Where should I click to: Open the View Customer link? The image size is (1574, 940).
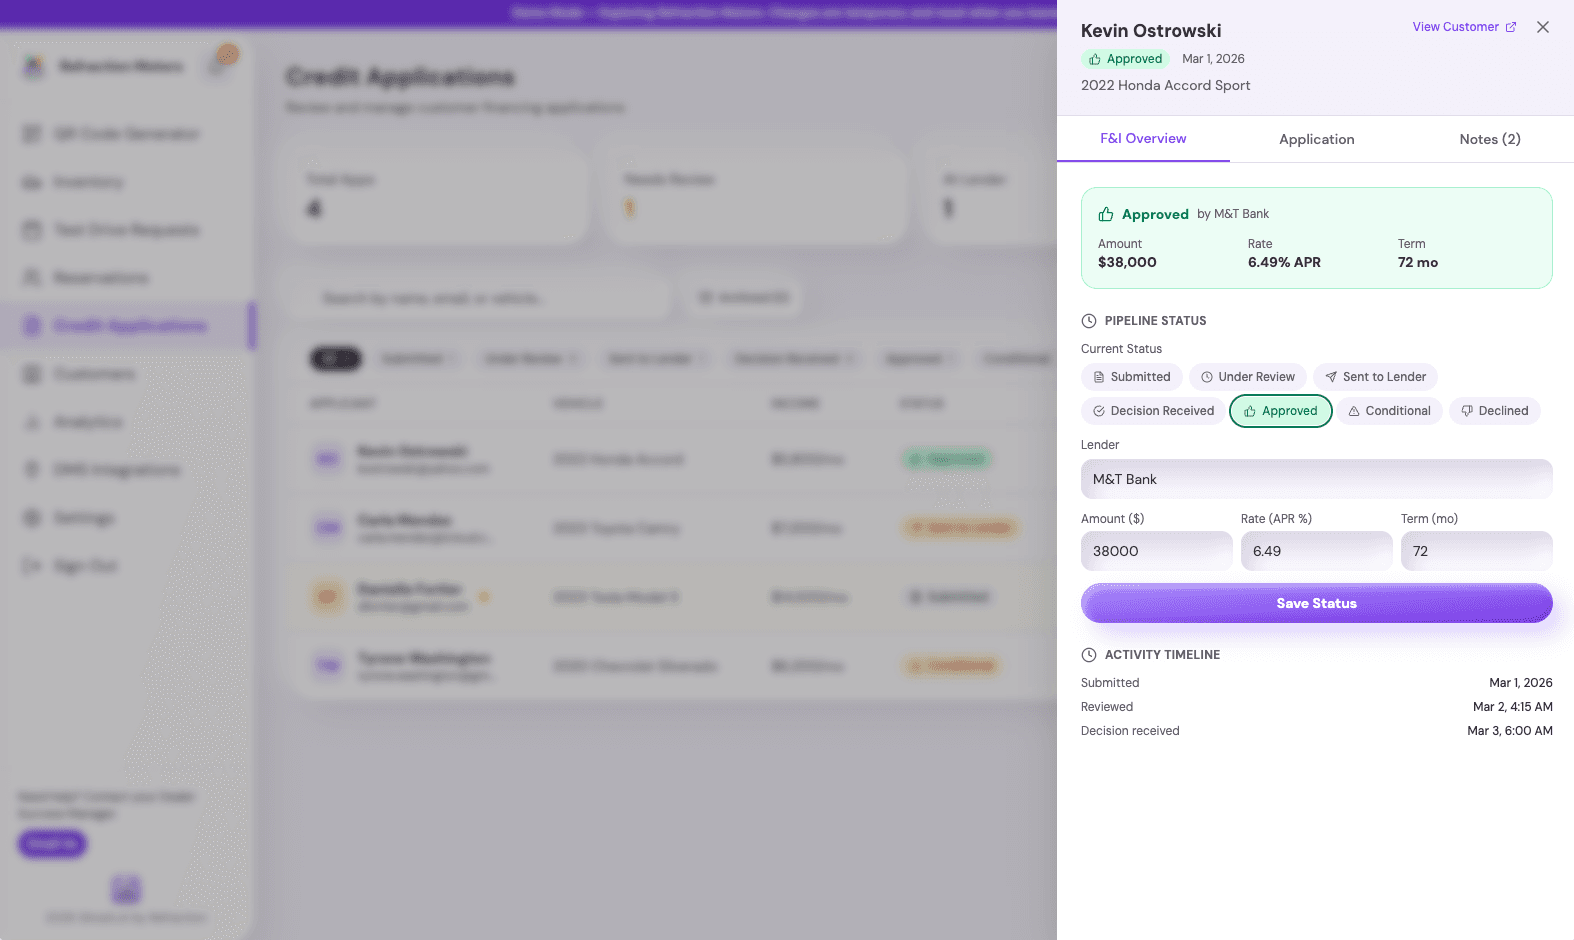pos(1455,27)
